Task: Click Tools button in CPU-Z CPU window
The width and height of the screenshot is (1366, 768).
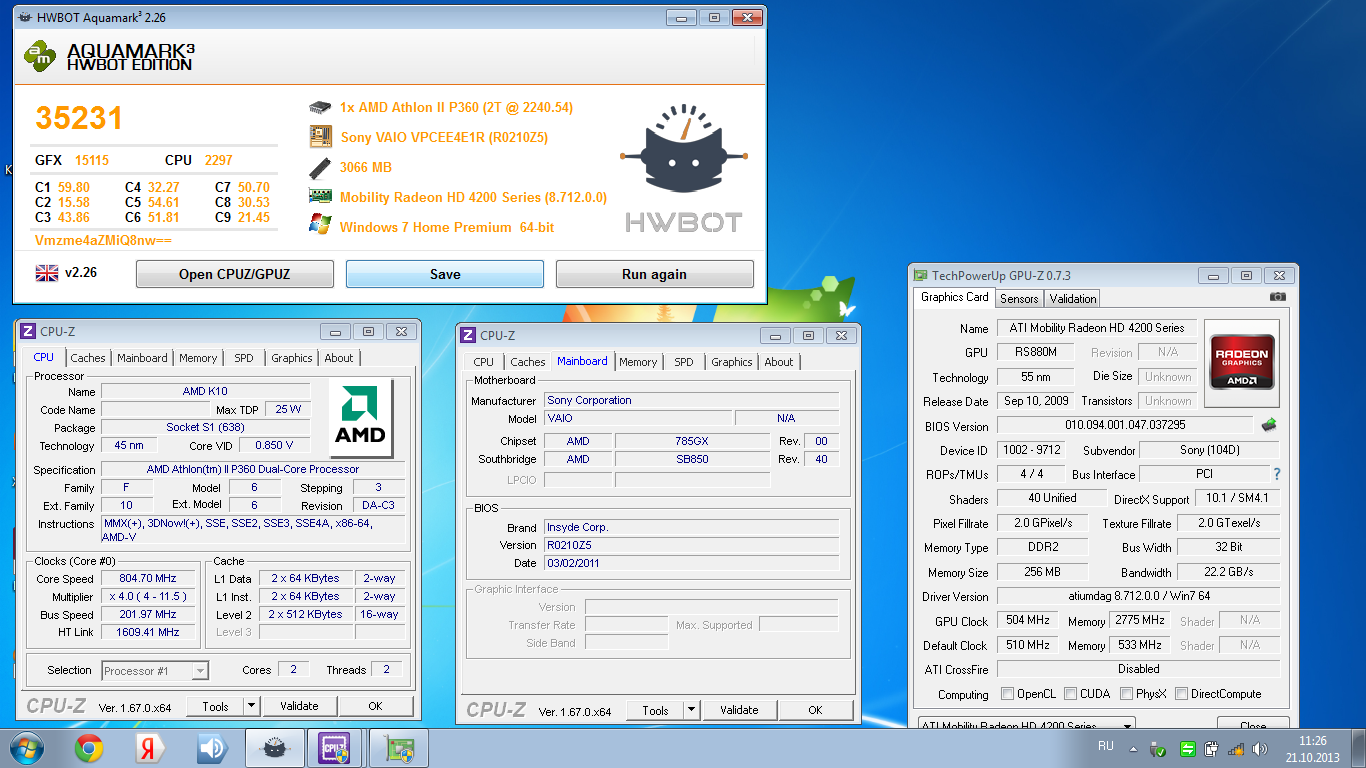Action: click(215, 706)
